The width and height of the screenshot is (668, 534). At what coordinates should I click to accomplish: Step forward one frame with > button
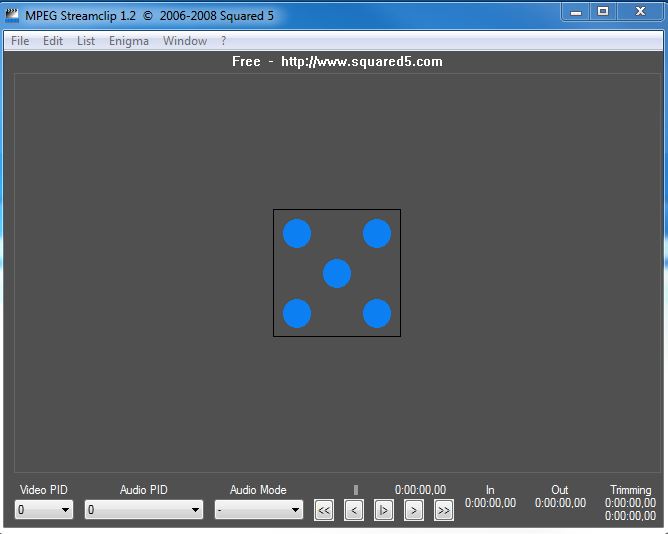tap(413, 510)
